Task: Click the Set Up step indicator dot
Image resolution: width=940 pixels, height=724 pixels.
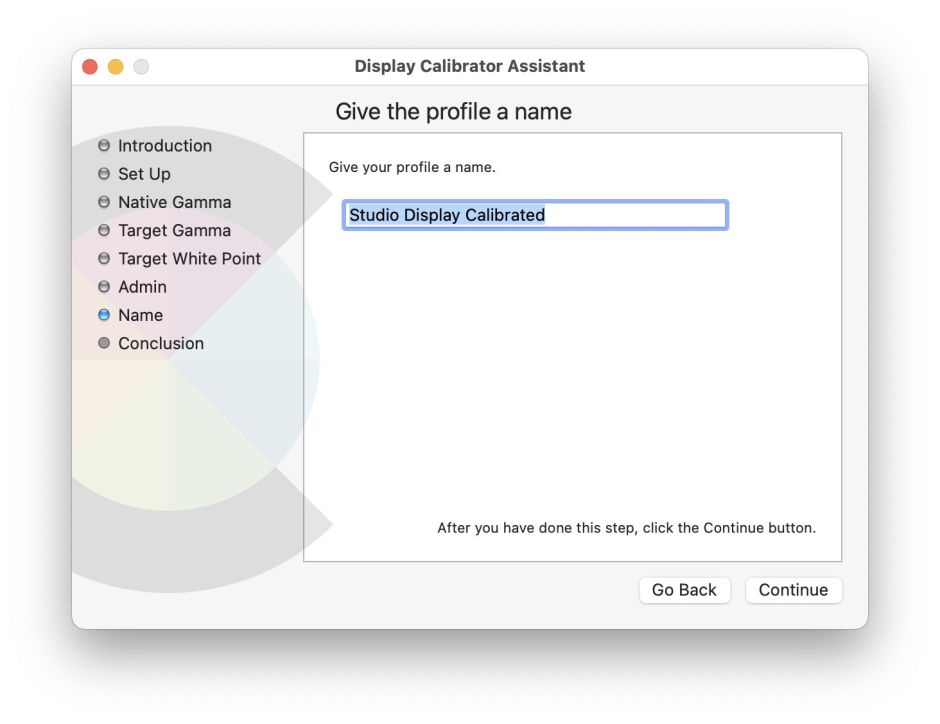Action: pos(105,174)
